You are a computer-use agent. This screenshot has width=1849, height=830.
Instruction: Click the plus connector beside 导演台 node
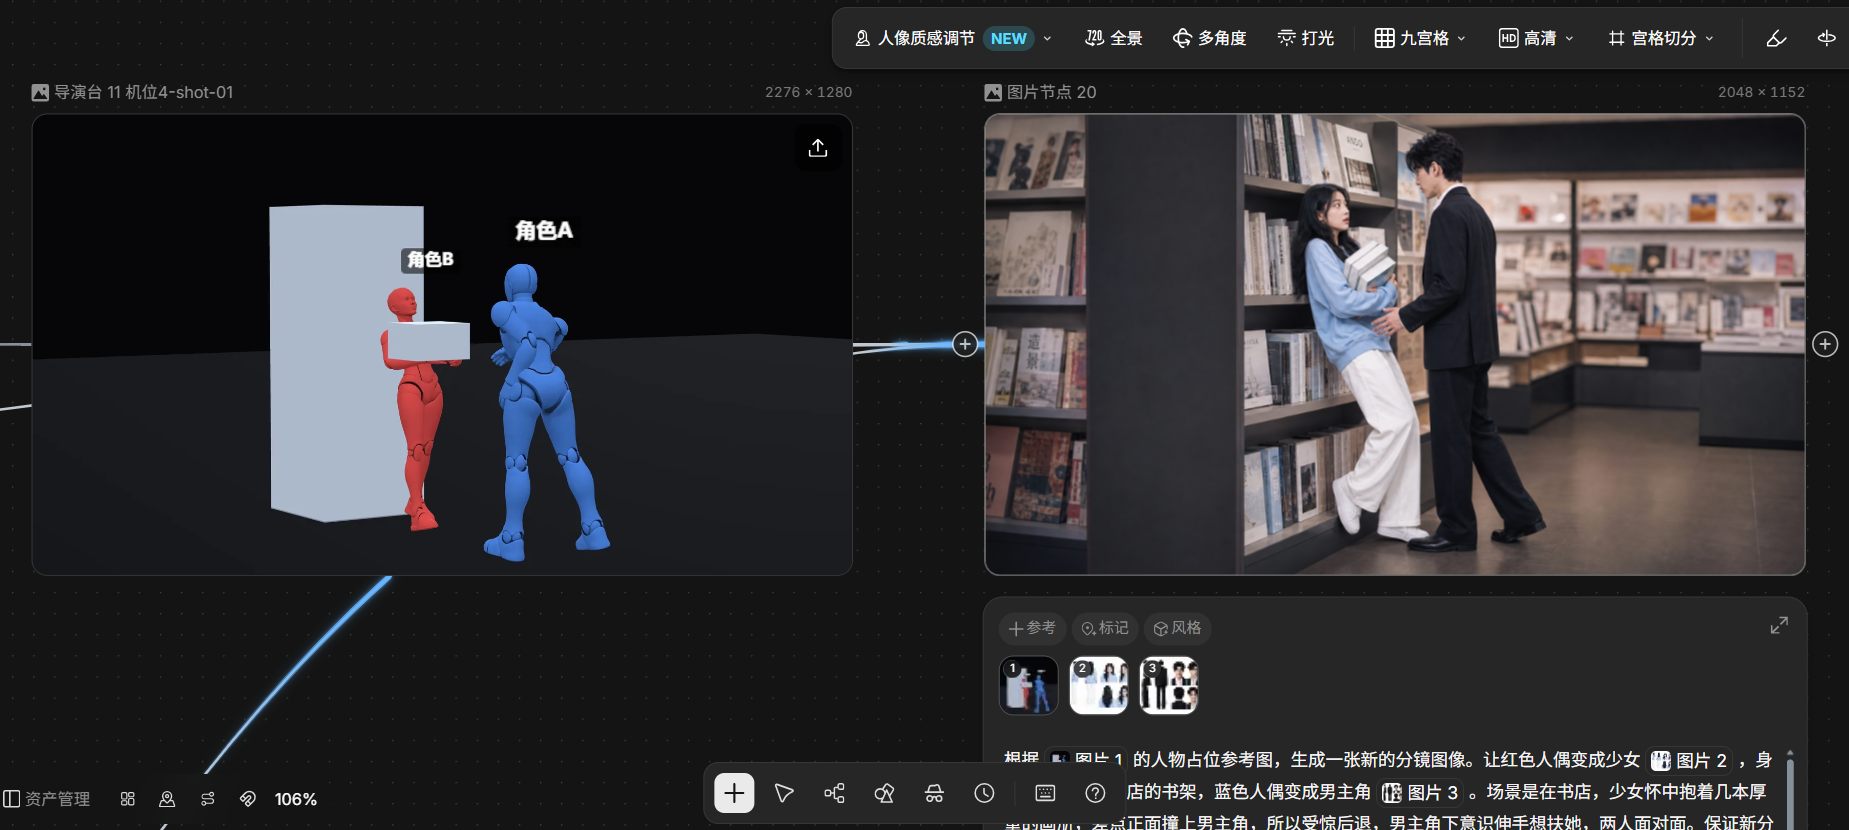coord(965,344)
